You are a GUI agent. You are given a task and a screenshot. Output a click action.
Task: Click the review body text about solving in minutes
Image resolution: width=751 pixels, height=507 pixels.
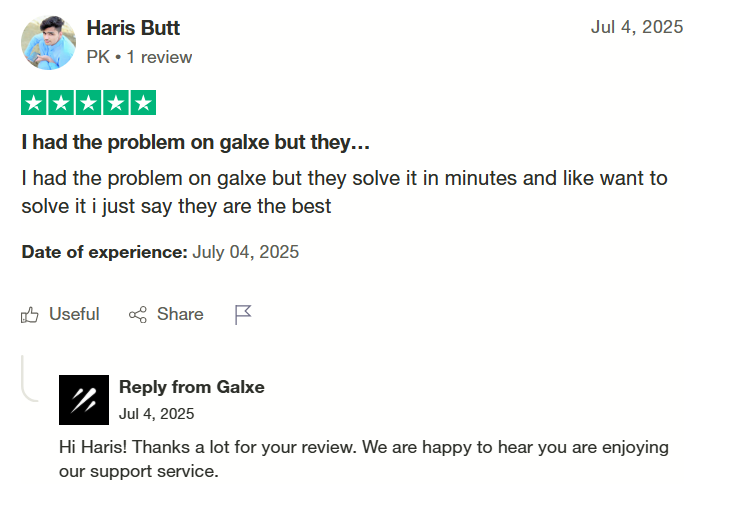[344, 192]
